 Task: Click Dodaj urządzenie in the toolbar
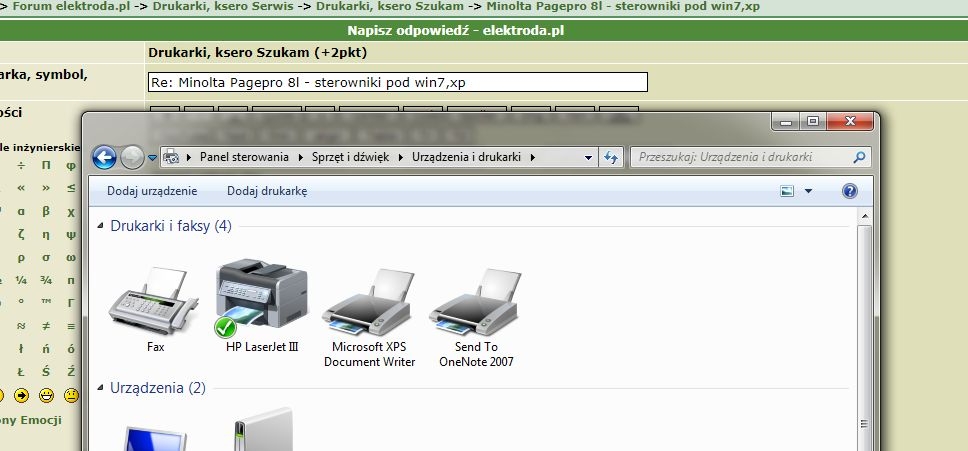(x=152, y=191)
